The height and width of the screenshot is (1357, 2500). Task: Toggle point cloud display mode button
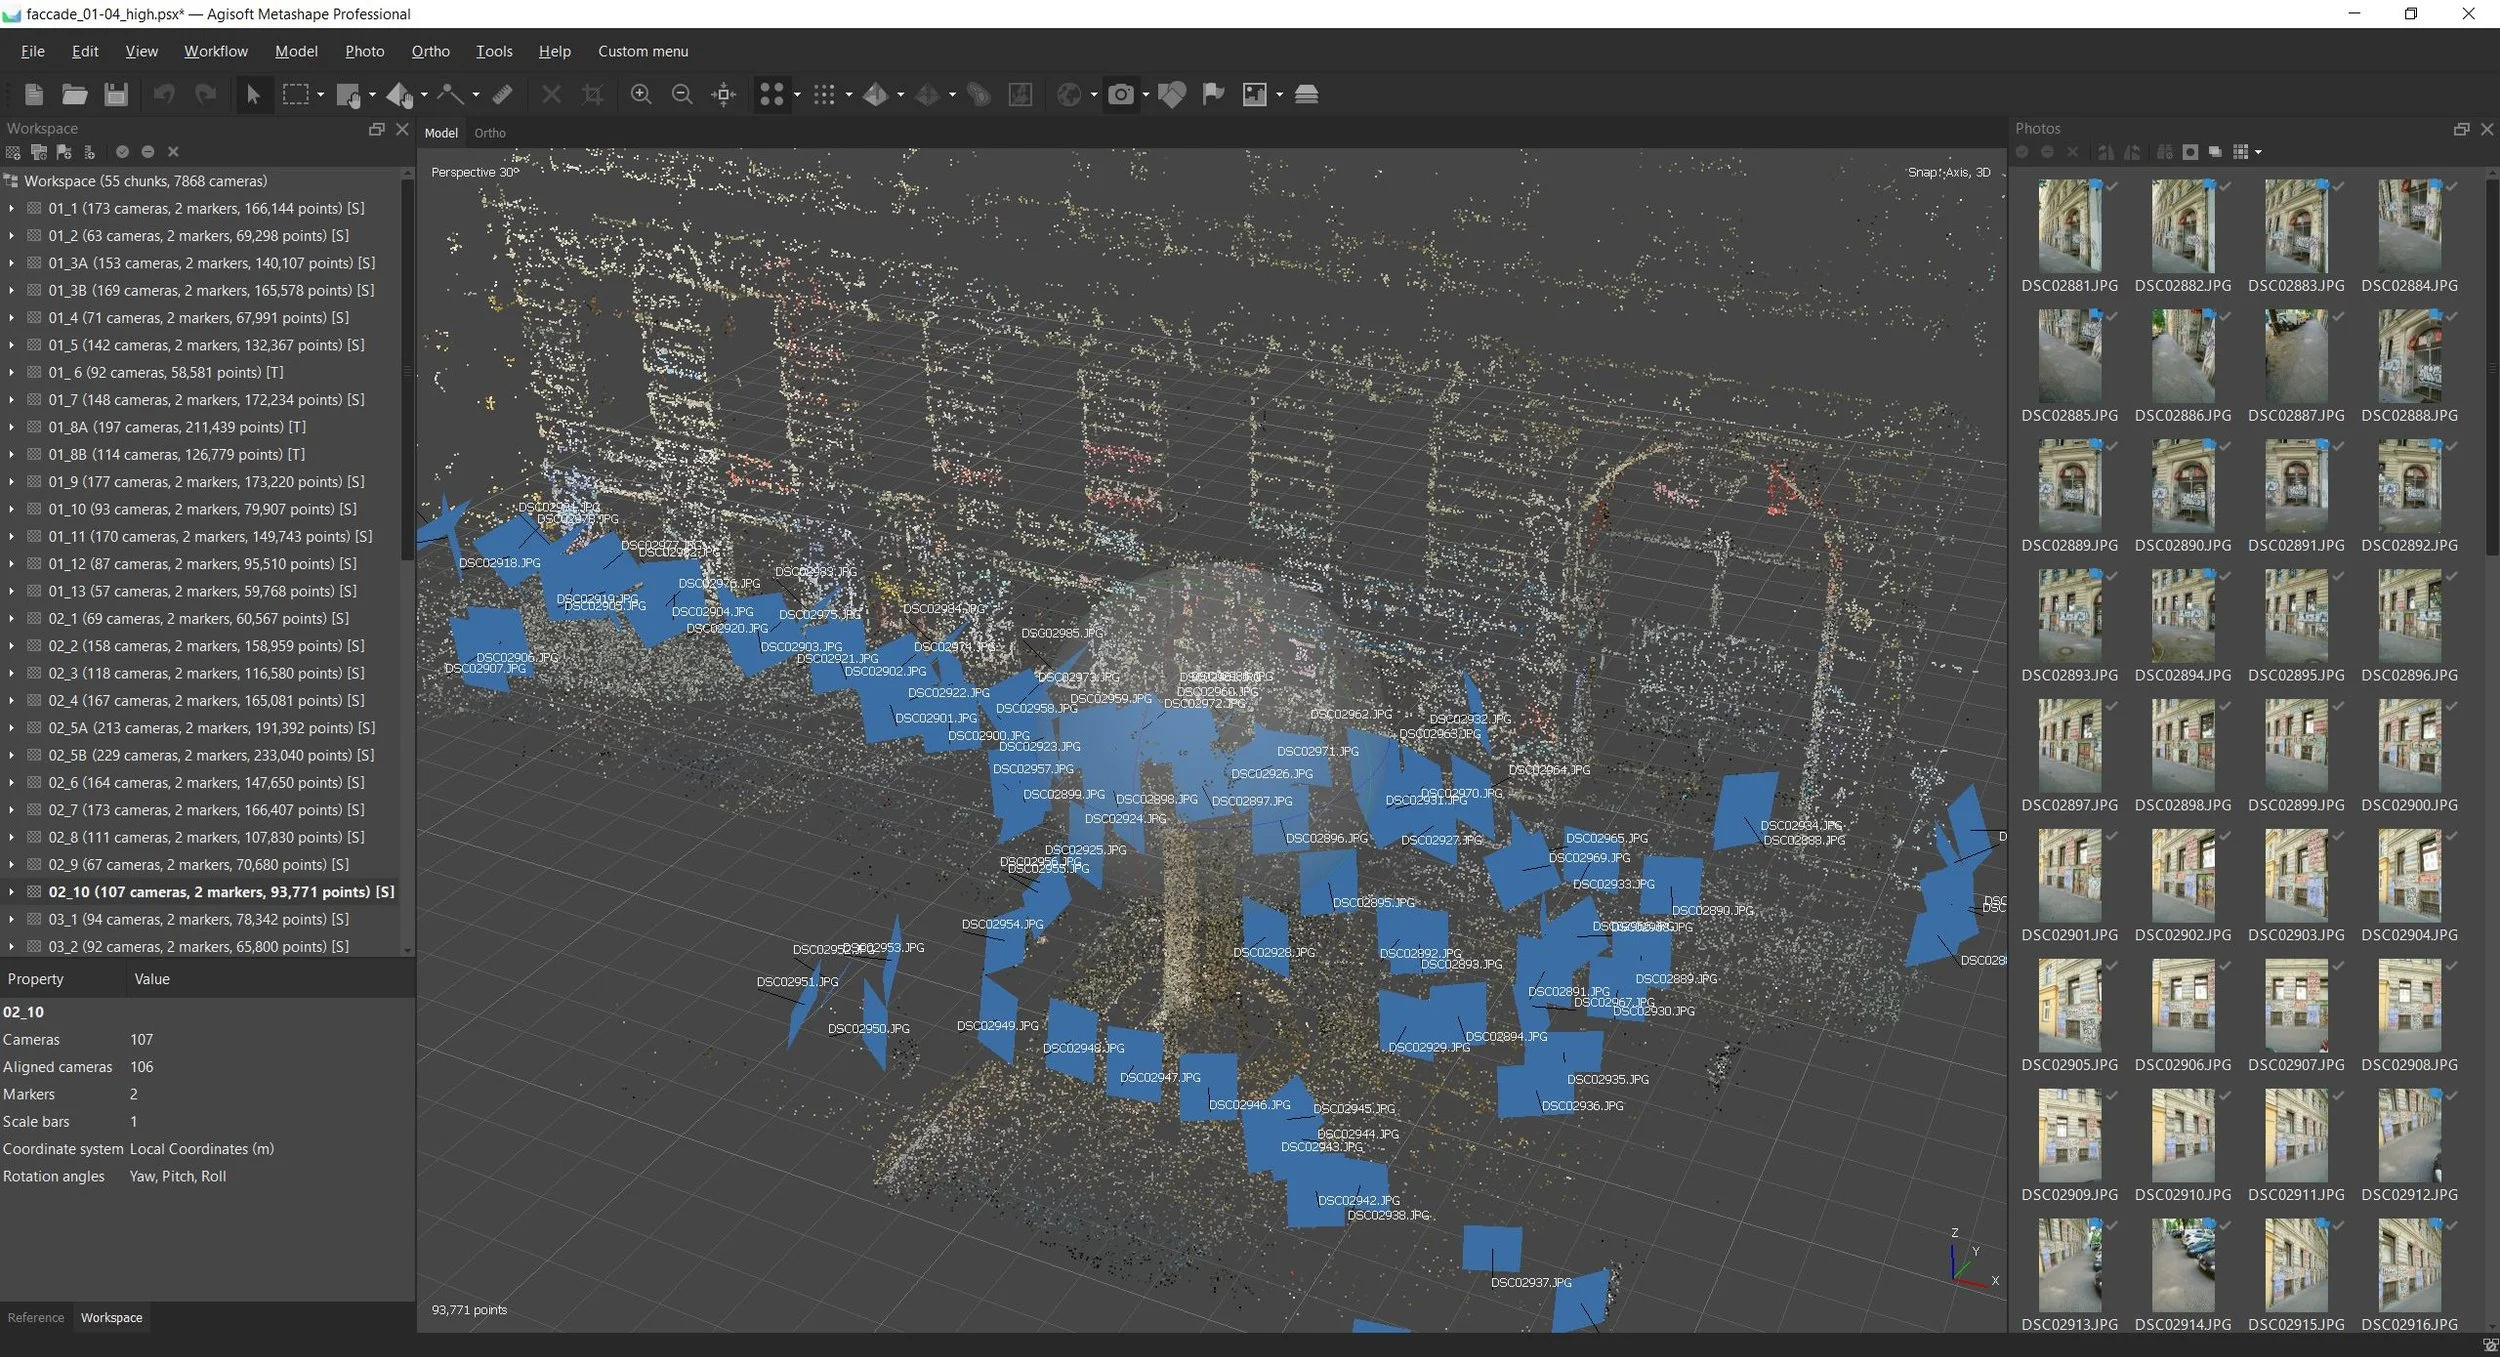[771, 94]
